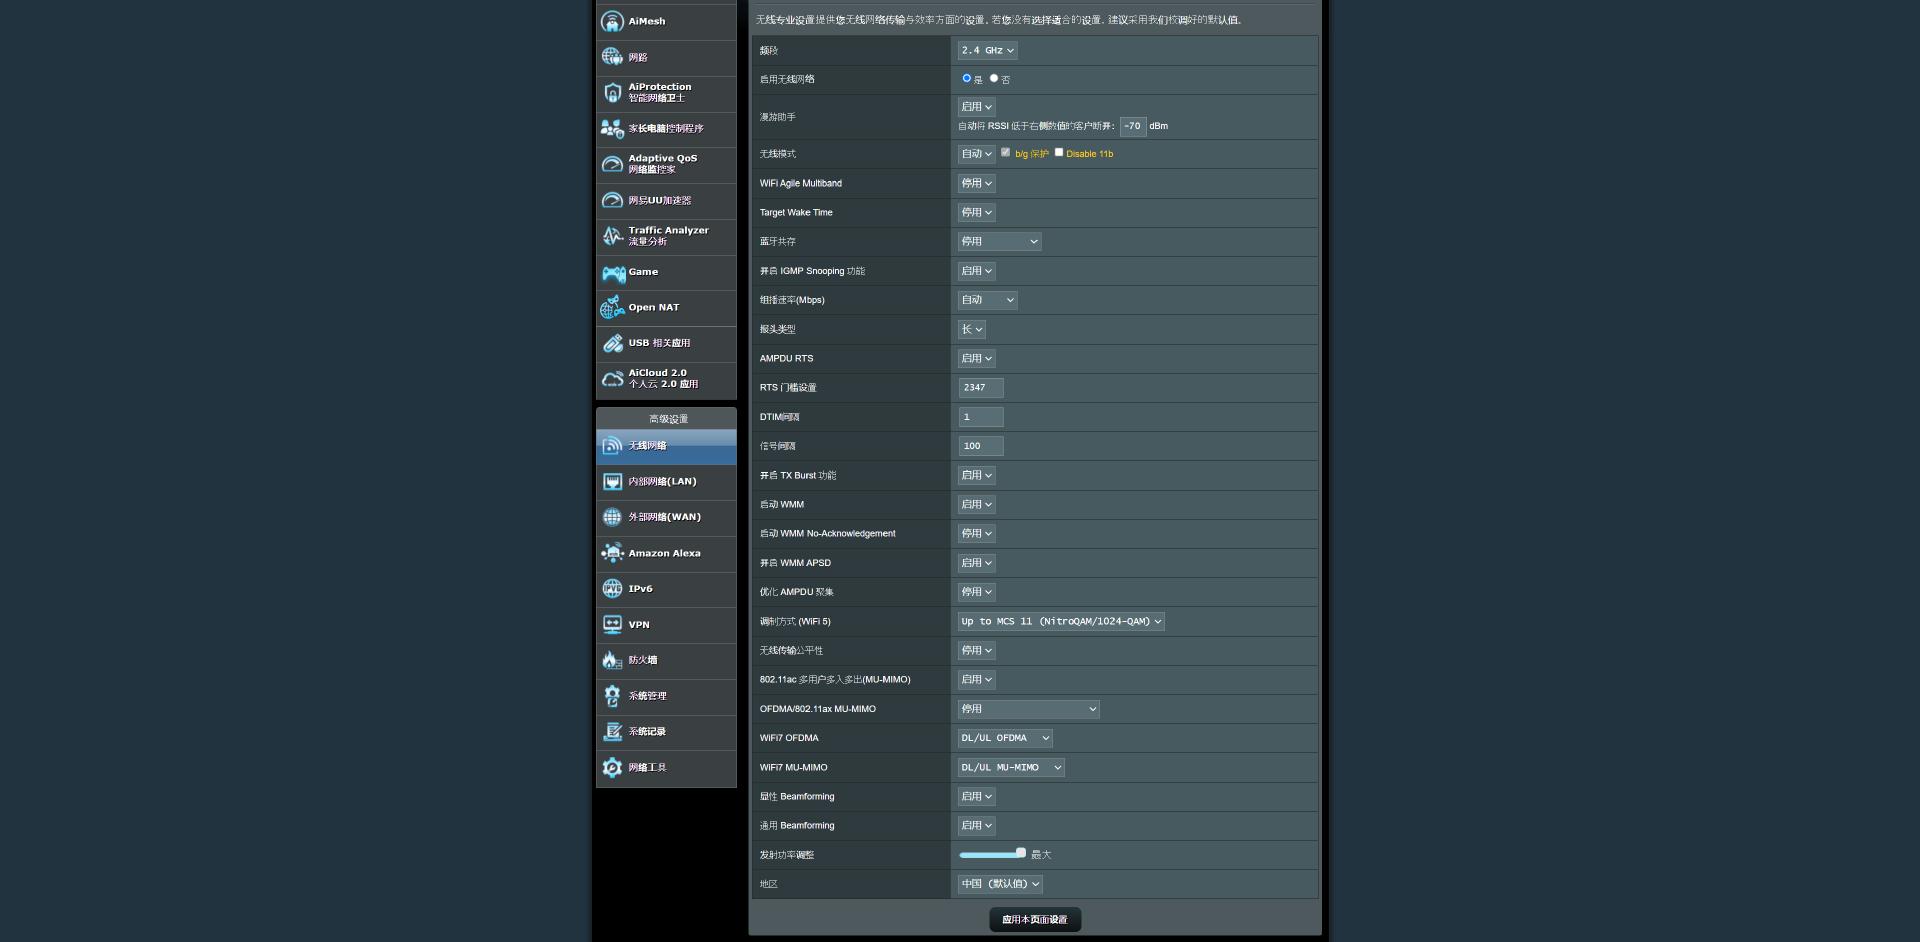Open the Open NAT icon

(612, 308)
